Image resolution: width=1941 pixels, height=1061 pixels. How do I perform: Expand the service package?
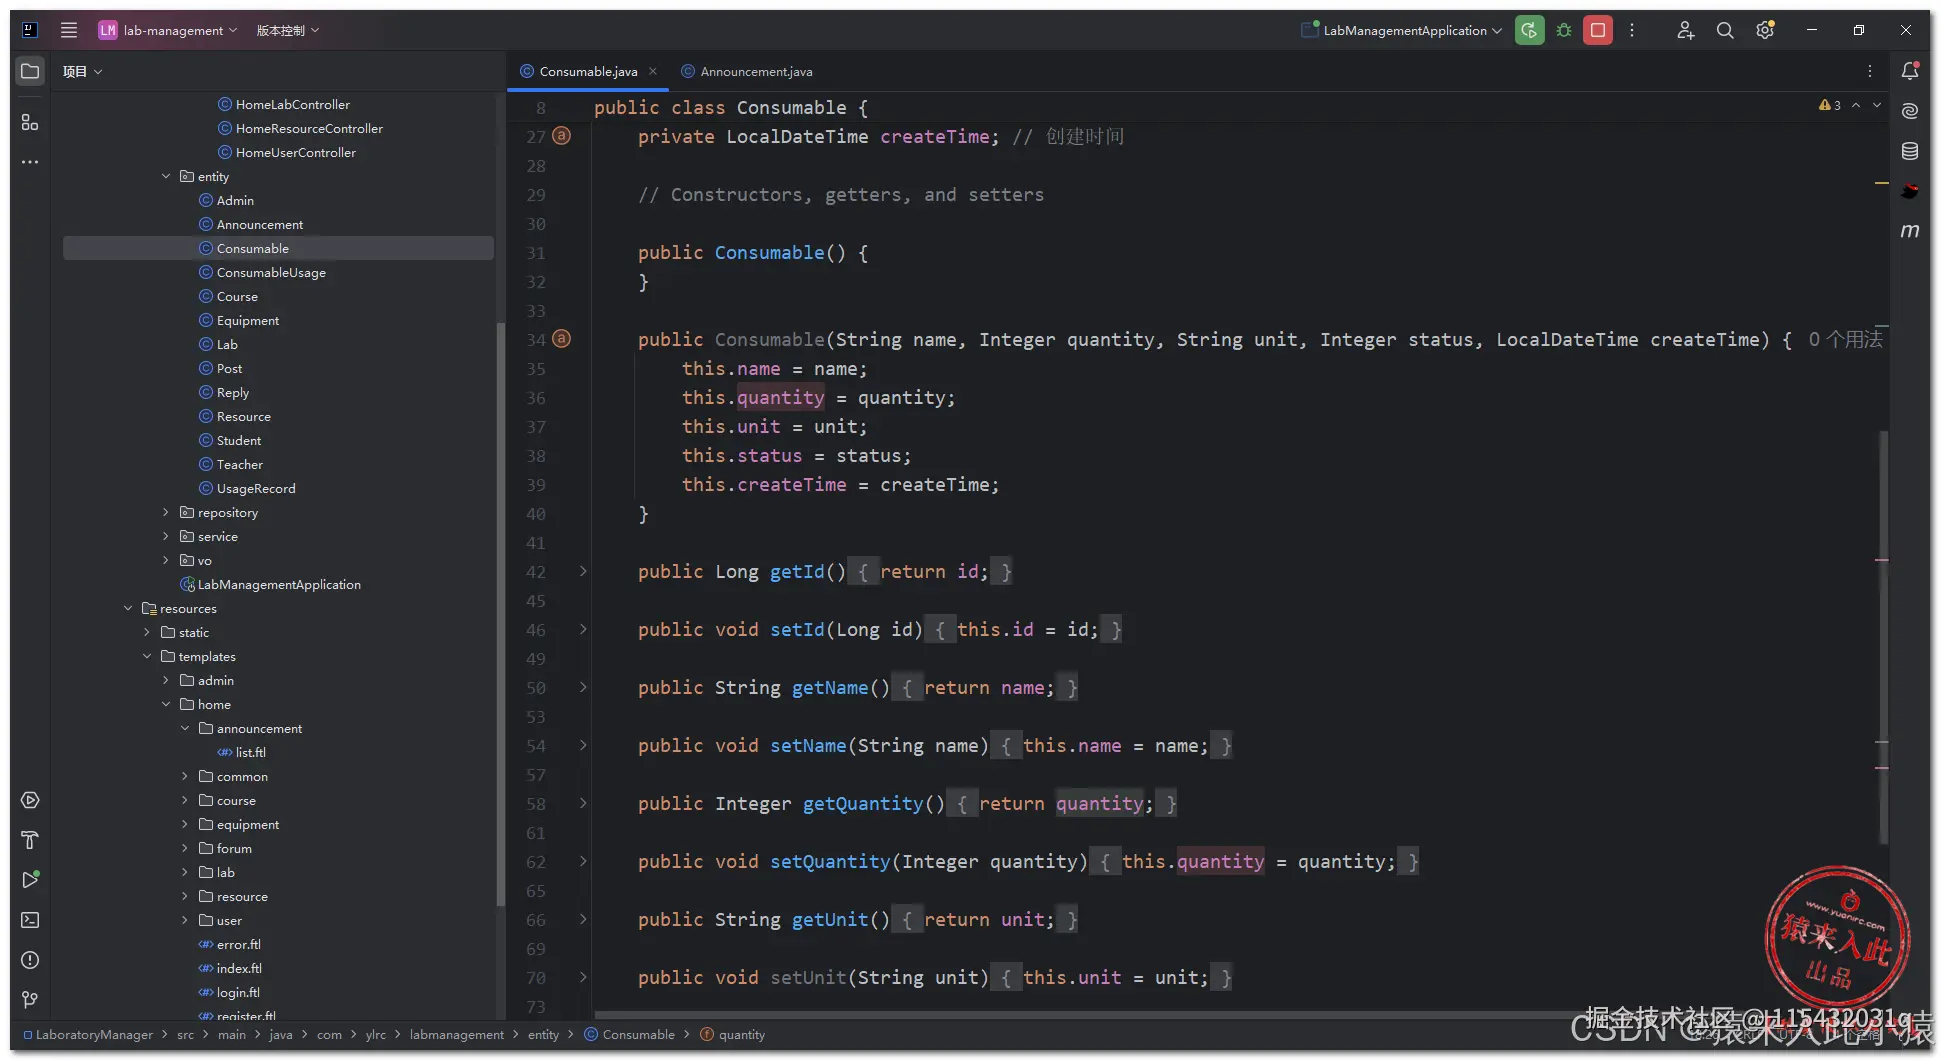click(x=166, y=536)
